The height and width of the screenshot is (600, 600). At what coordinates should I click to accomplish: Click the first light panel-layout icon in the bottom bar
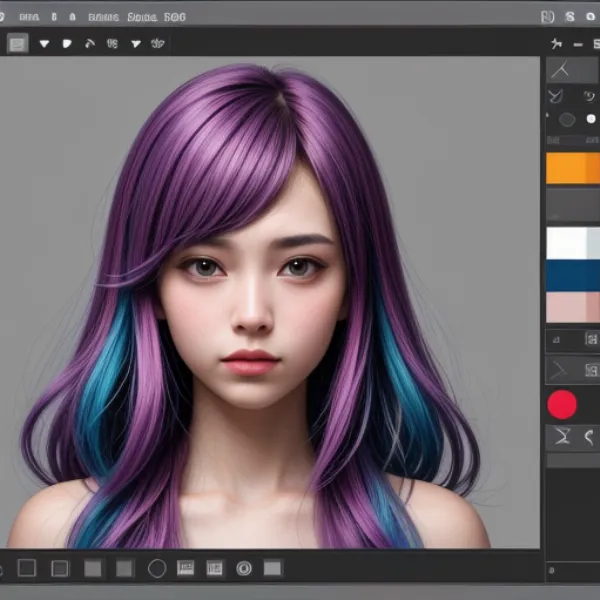pos(185,568)
